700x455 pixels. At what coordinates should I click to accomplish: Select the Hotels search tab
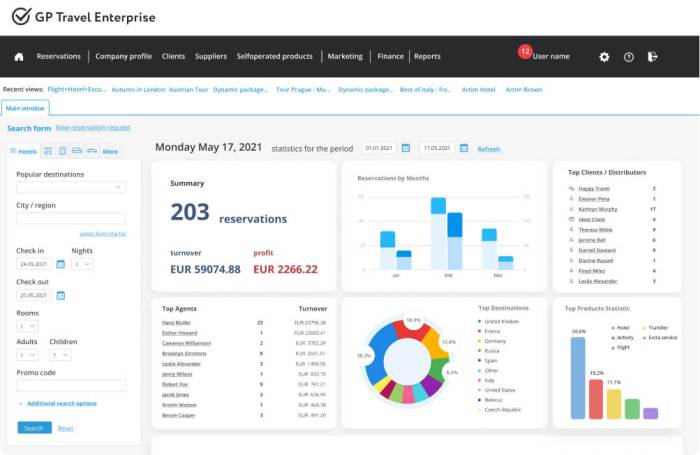(x=23, y=152)
